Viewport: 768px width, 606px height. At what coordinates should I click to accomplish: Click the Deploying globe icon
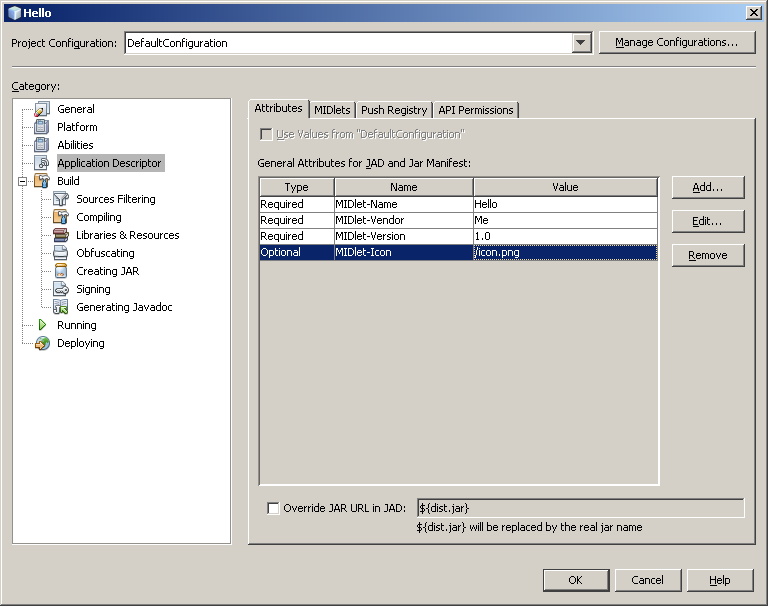(42, 343)
